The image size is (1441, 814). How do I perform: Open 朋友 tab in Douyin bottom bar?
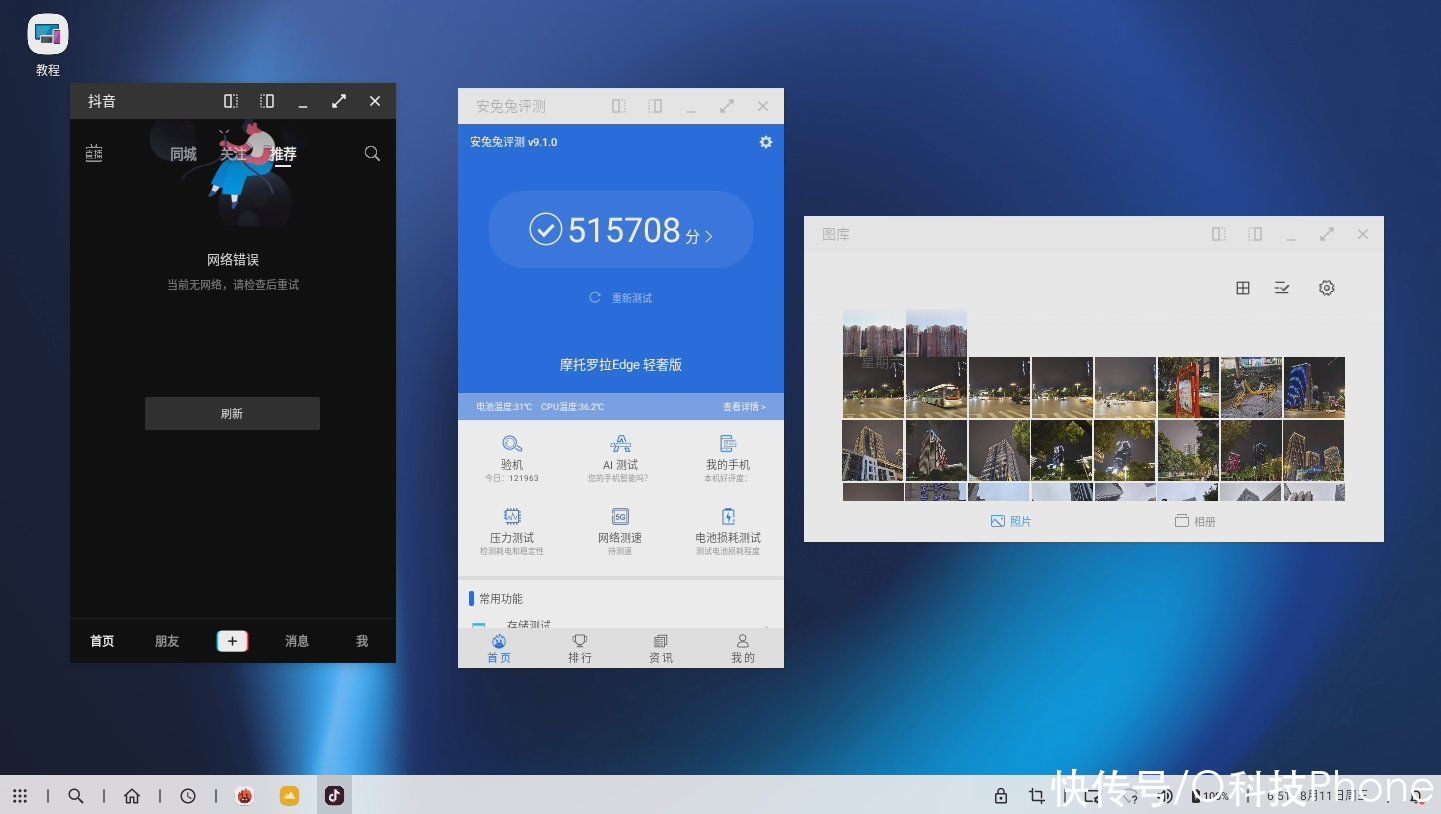tap(167, 641)
